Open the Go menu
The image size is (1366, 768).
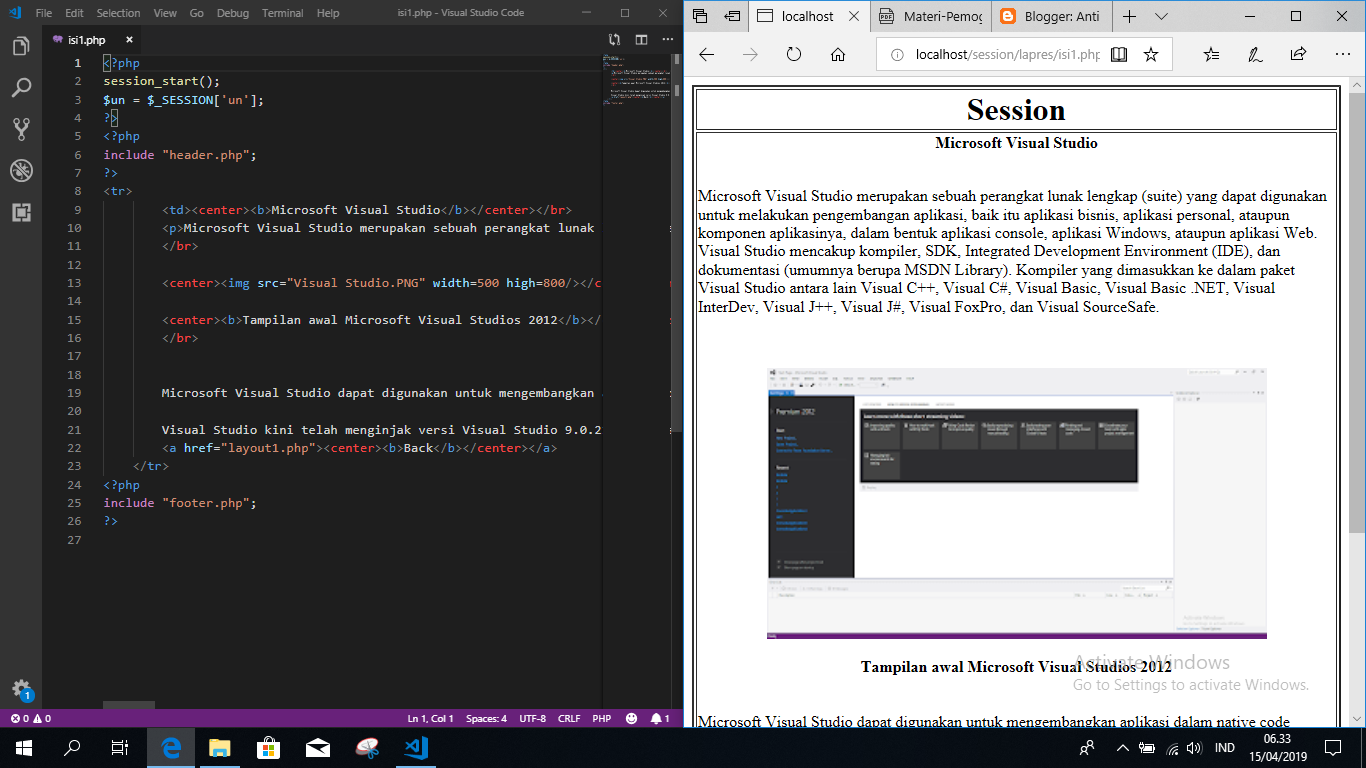point(196,13)
